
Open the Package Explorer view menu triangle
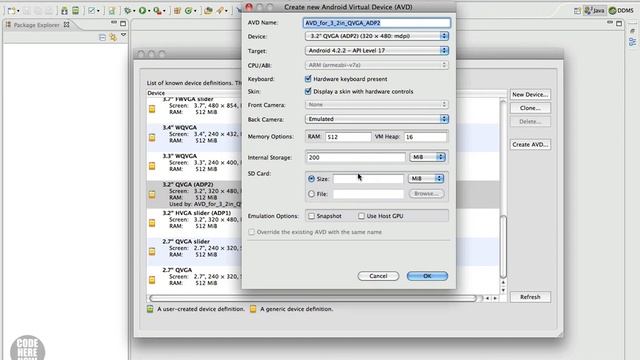click(x=123, y=36)
